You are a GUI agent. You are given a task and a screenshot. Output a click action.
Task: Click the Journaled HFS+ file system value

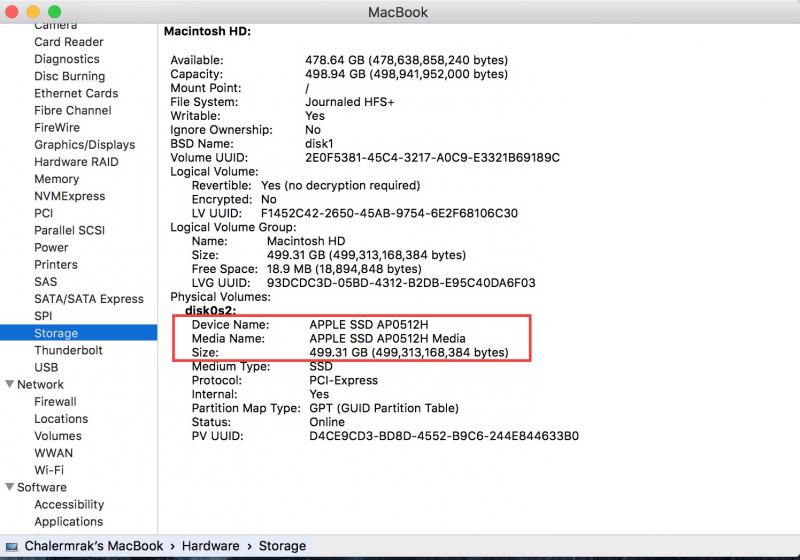click(349, 102)
